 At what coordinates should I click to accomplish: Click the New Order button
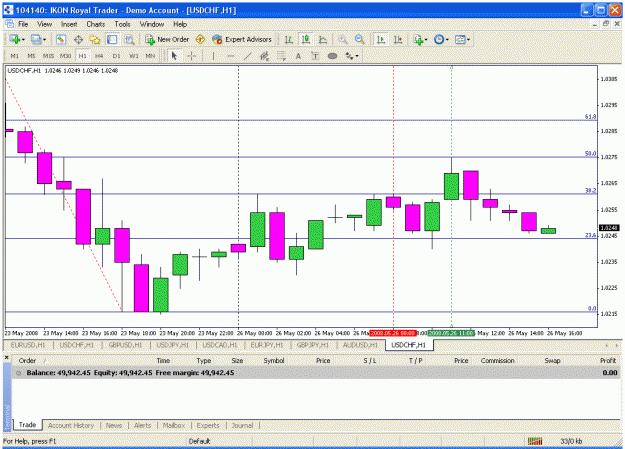pos(167,39)
